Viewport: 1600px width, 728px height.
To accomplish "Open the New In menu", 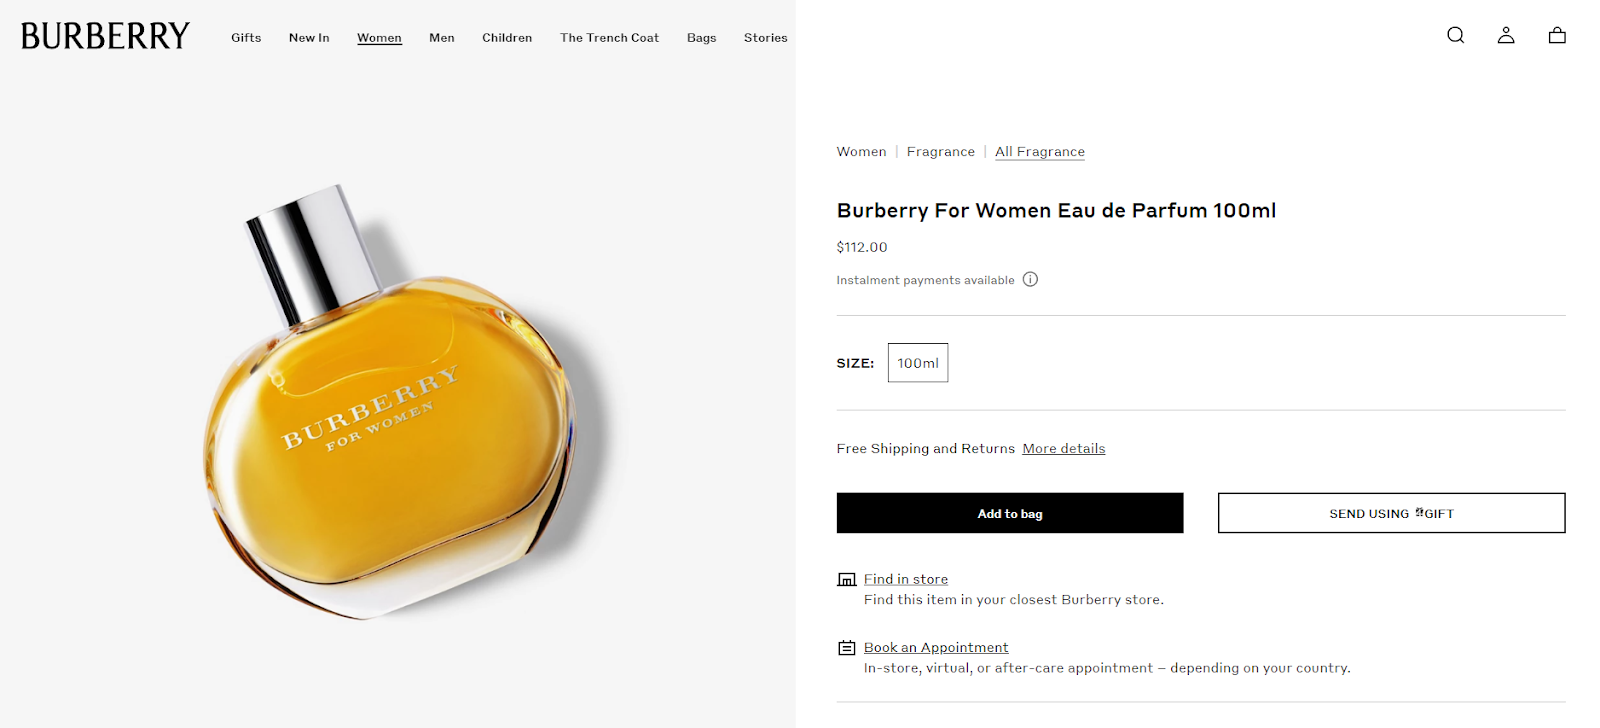I will click(x=309, y=38).
